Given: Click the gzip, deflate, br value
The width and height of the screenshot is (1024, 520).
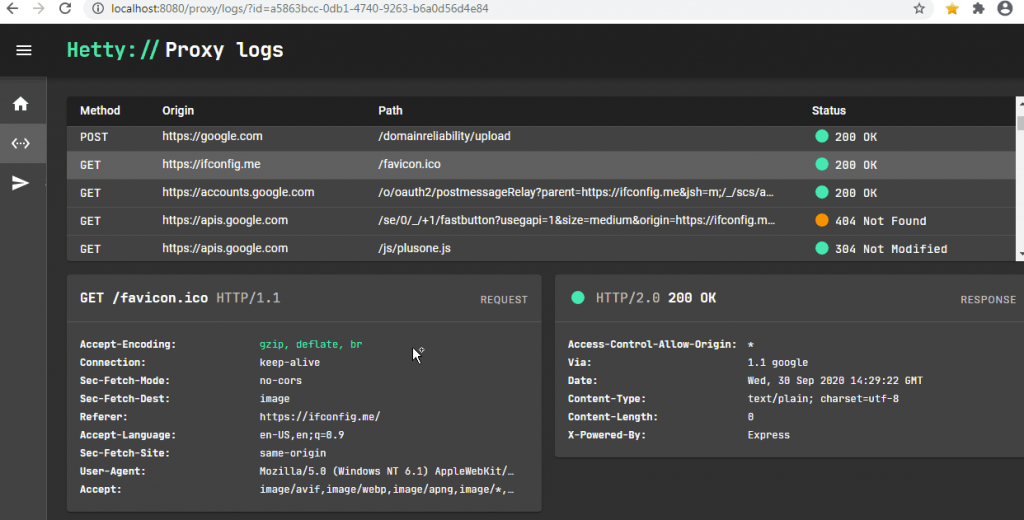Looking at the screenshot, I should [310, 344].
